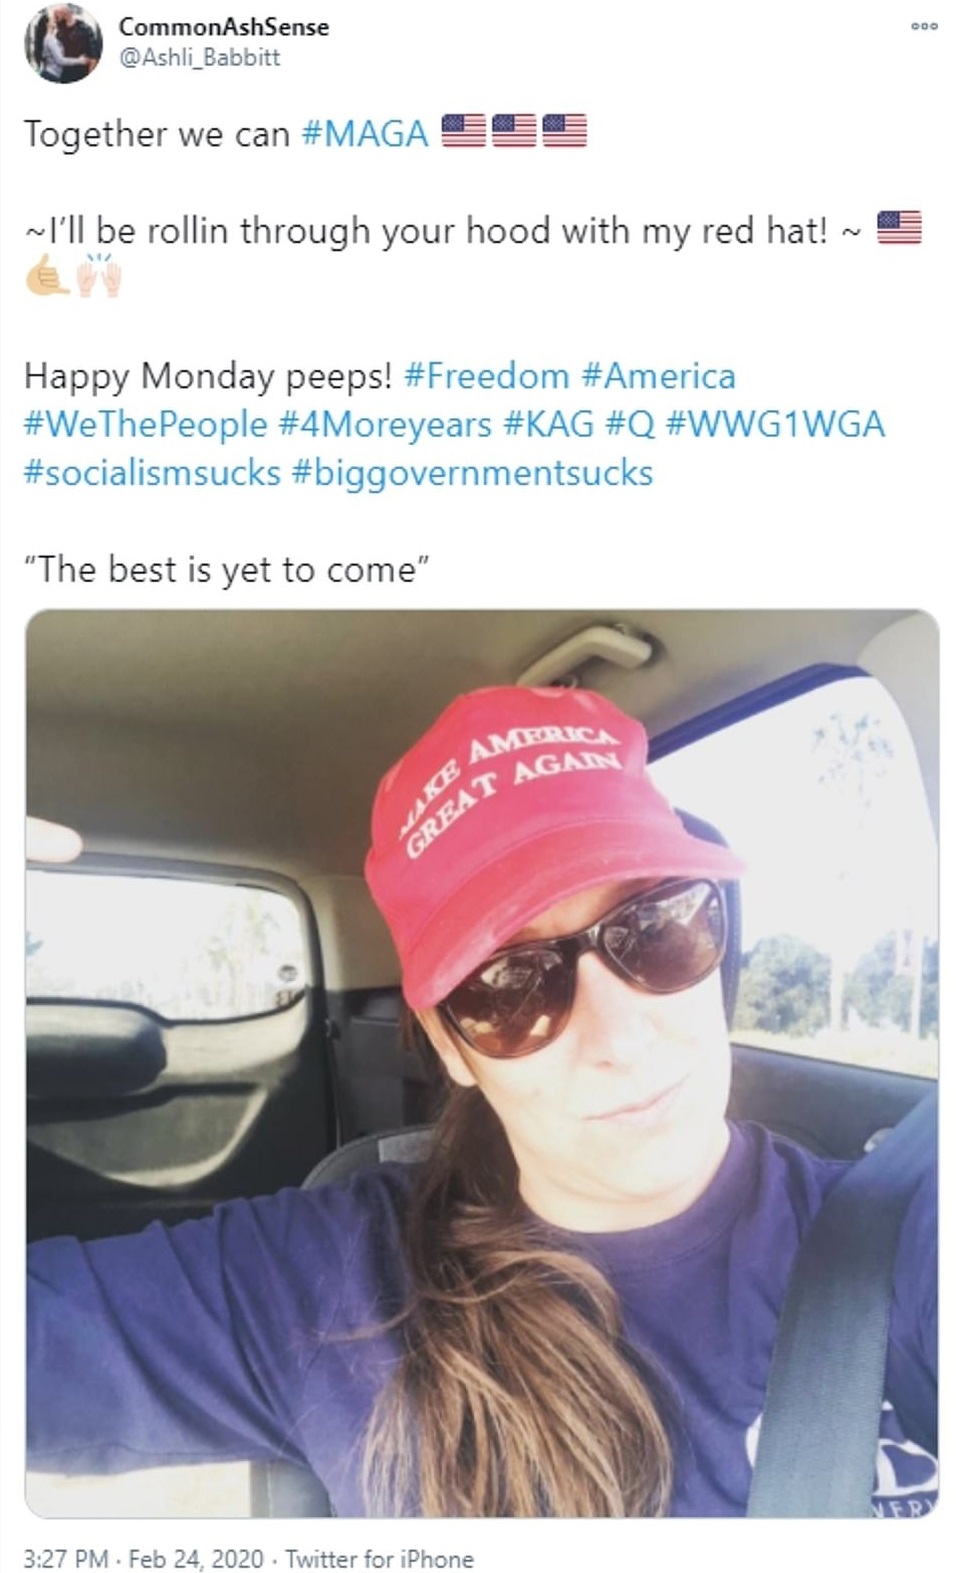Click the @Ashli_Babbitt handle

coord(200,57)
